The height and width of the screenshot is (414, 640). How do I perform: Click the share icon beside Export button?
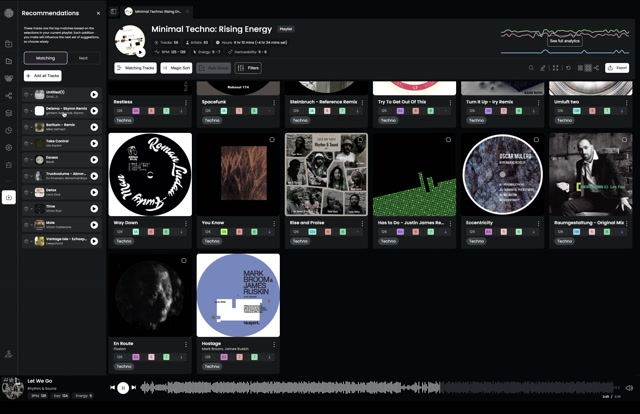pyautogui.click(x=596, y=68)
